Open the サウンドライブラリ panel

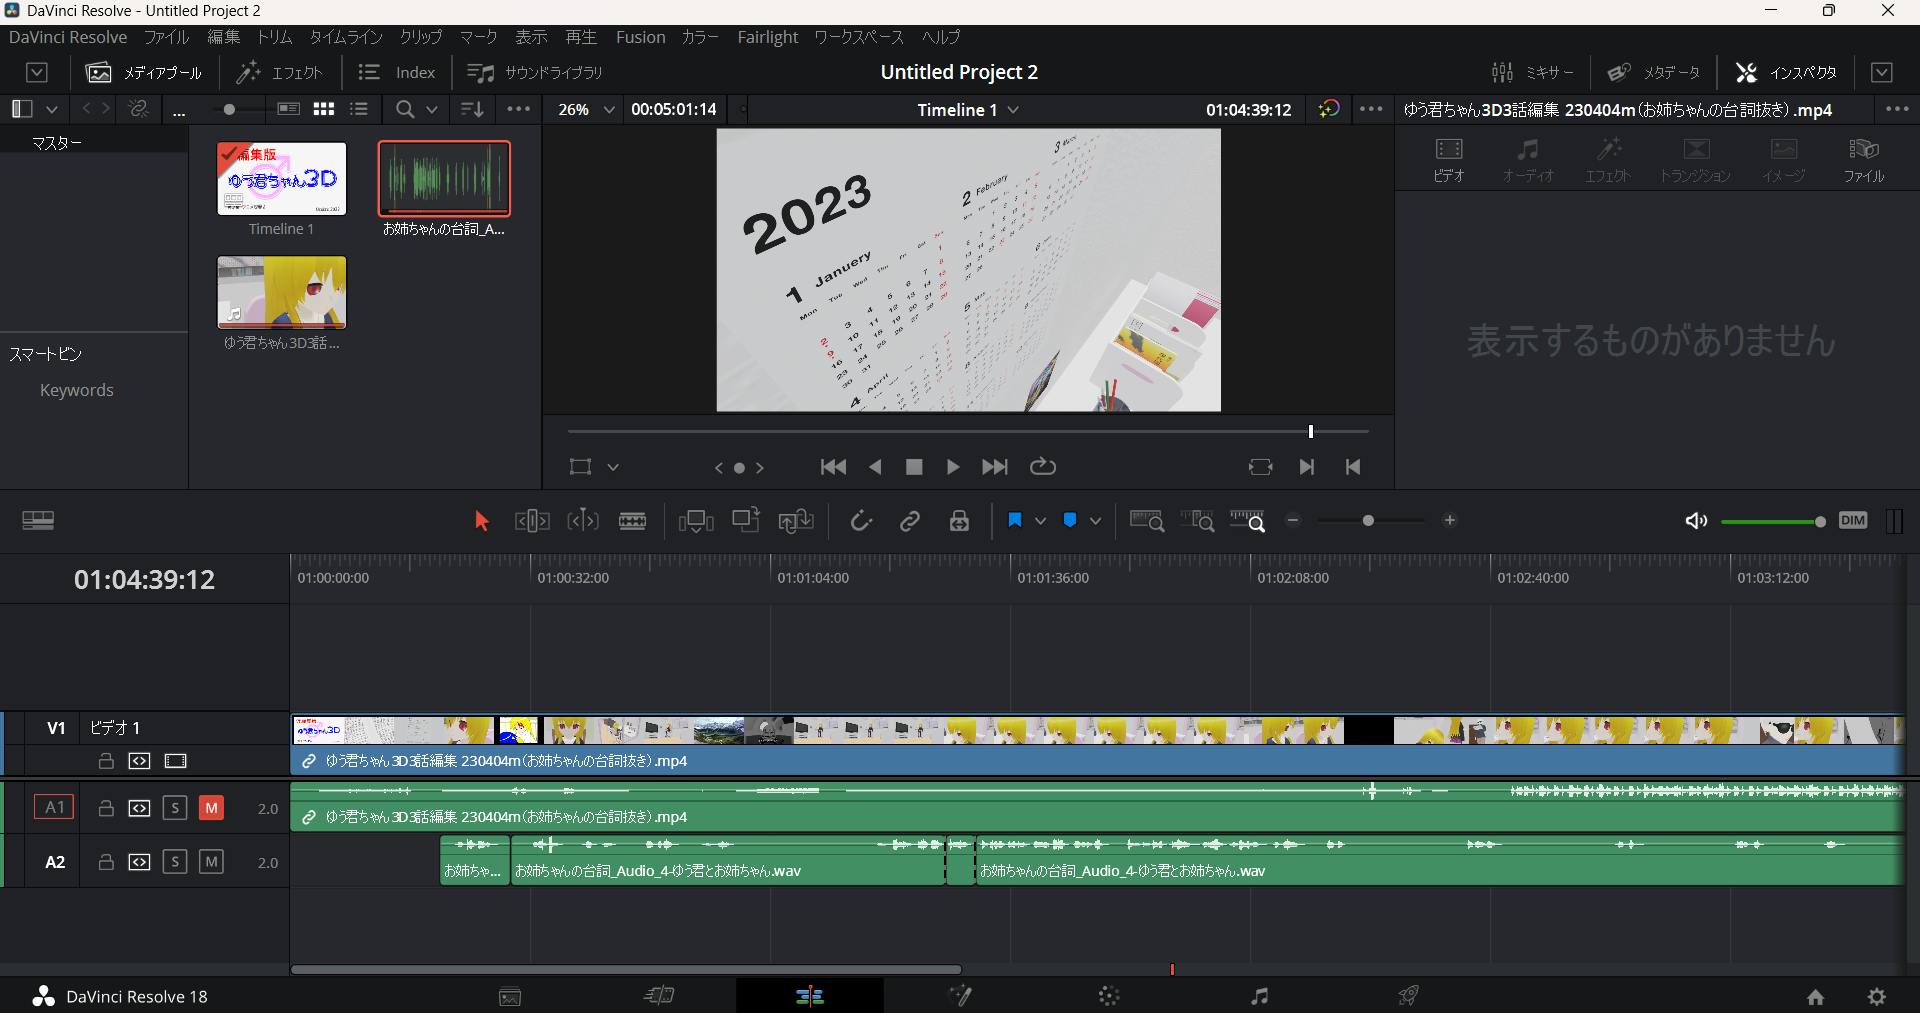(x=535, y=73)
